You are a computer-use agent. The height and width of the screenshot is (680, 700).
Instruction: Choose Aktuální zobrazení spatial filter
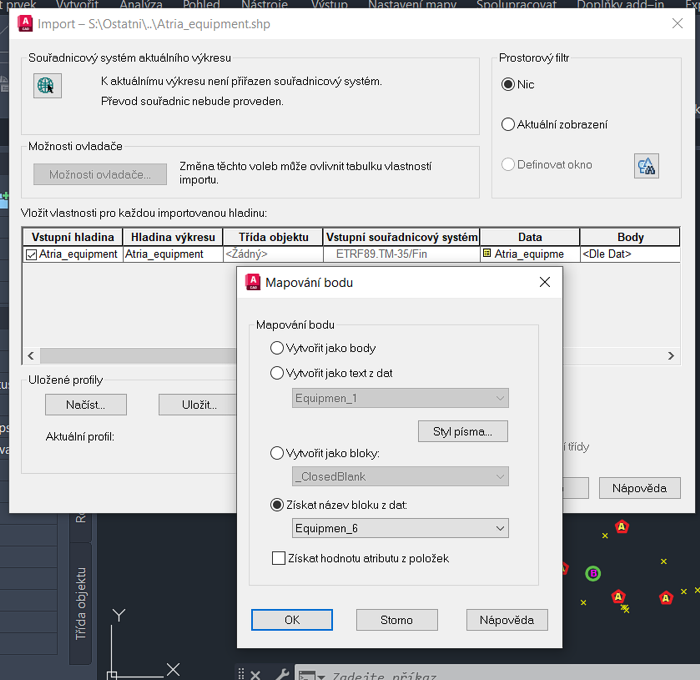tap(508, 125)
